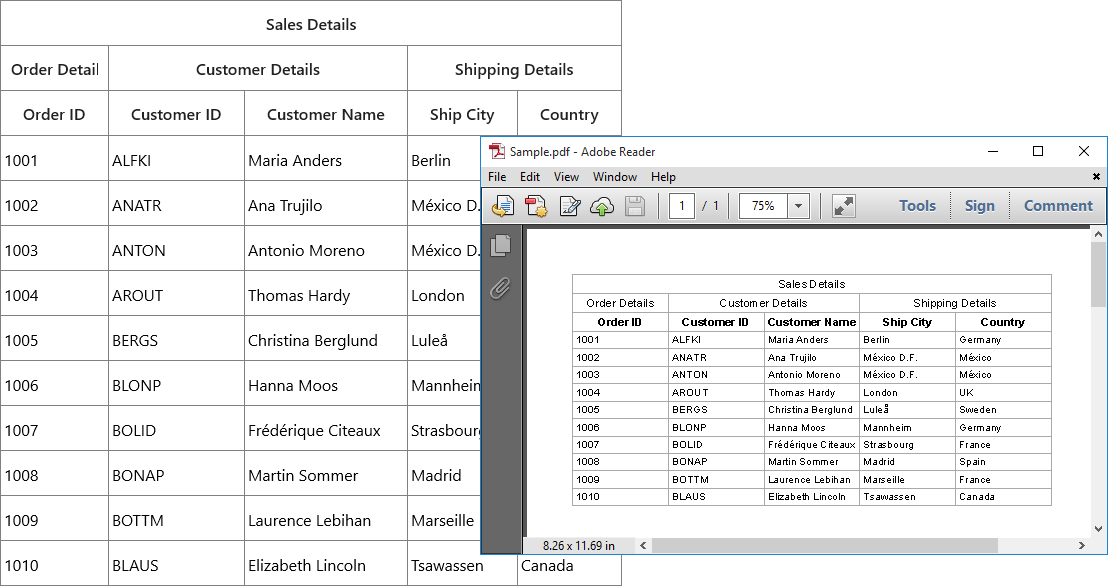Click the vertical scrollbar up arrow
This screenshot has width=1108, height=586.
pos(1098,234)
